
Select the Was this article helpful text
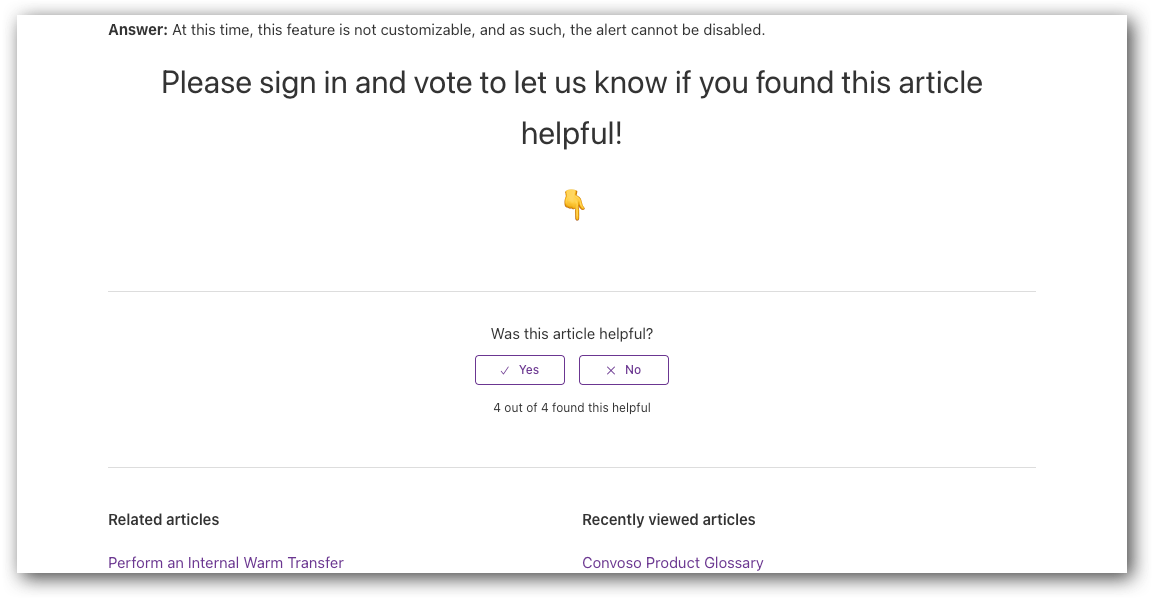tap(571, 334)
